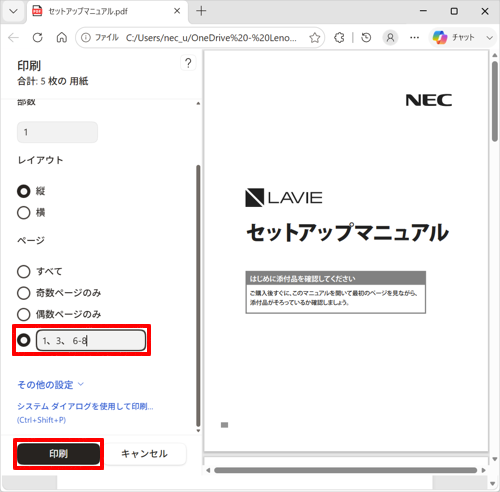The width and height of the screenshot is (500, 492).
Task: Choose 偶数ページのみ option
Action: 23,314
